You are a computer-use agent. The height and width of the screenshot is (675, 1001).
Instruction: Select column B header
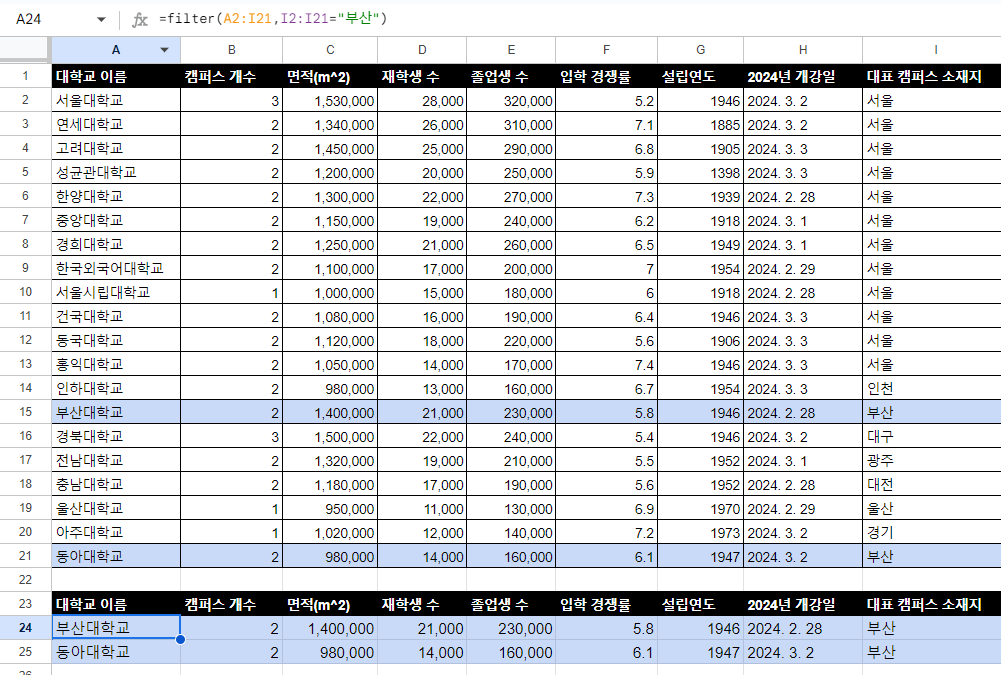tap(232, 50)
